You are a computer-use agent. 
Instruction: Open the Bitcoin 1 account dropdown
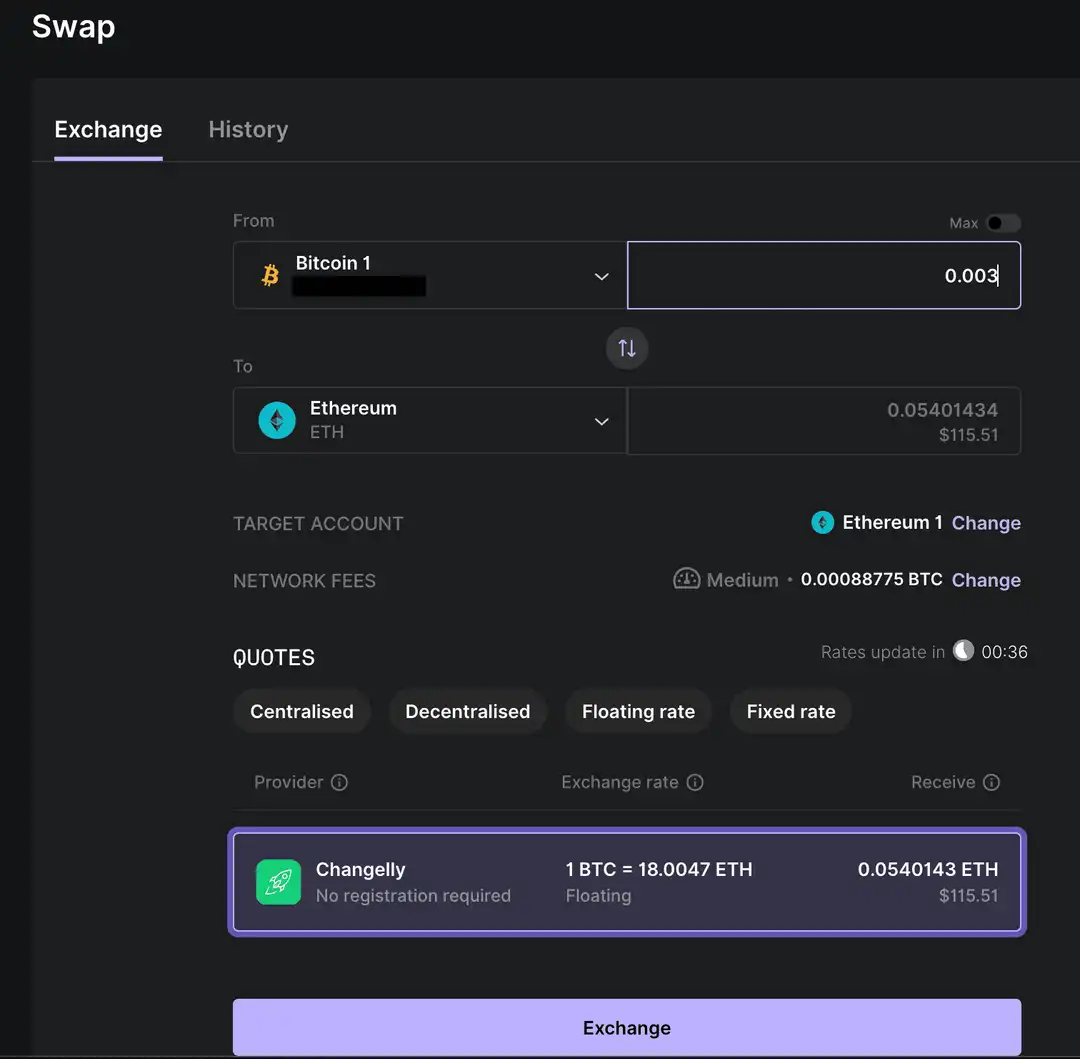coord(601,277)
